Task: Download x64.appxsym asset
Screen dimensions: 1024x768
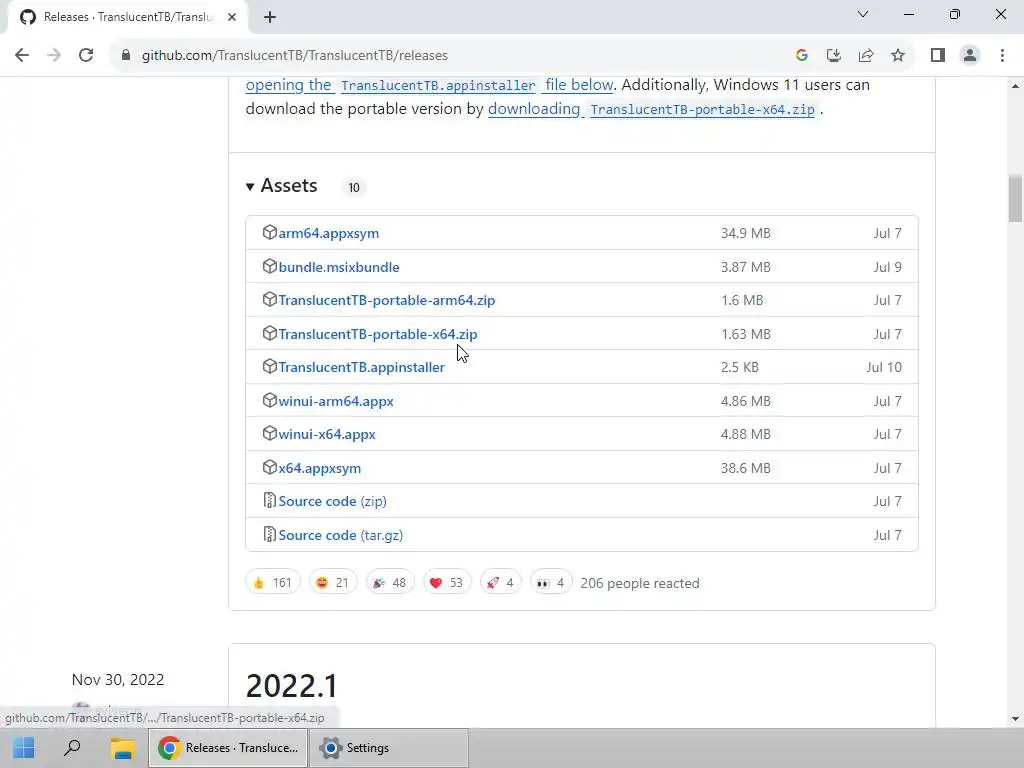Action: pos(319,468)
